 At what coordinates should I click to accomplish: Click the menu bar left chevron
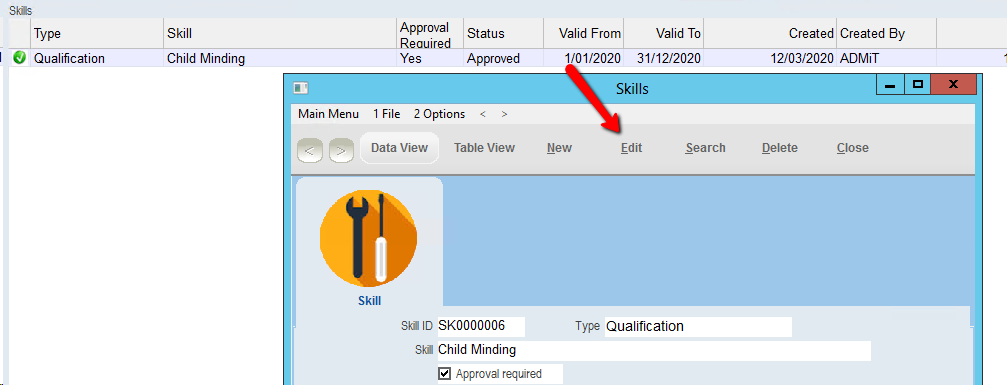[483, 114]
